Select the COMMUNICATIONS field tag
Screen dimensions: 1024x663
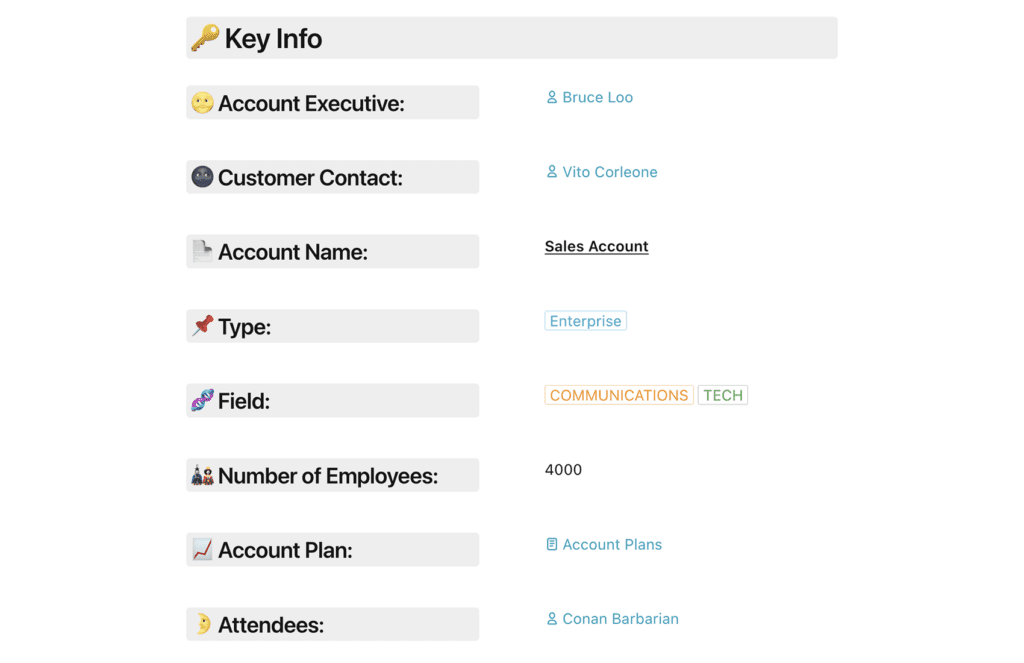pos(619,395)
